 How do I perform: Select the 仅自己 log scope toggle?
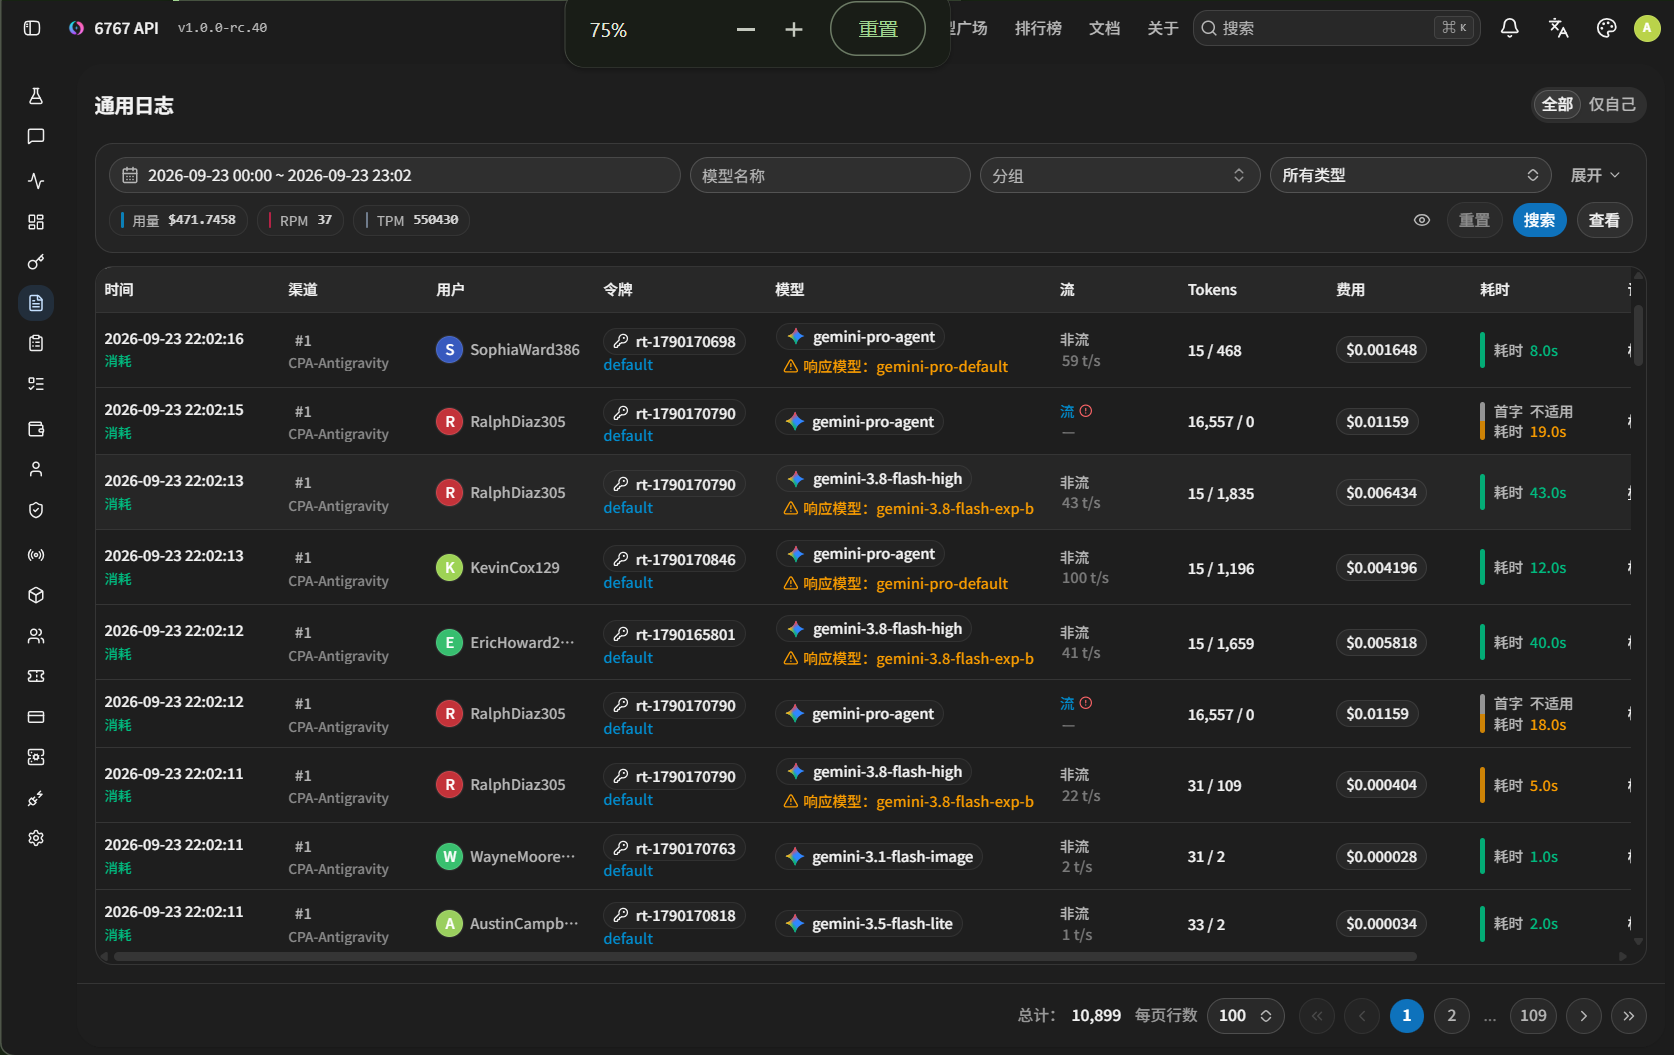click(x=1612, y=104)
